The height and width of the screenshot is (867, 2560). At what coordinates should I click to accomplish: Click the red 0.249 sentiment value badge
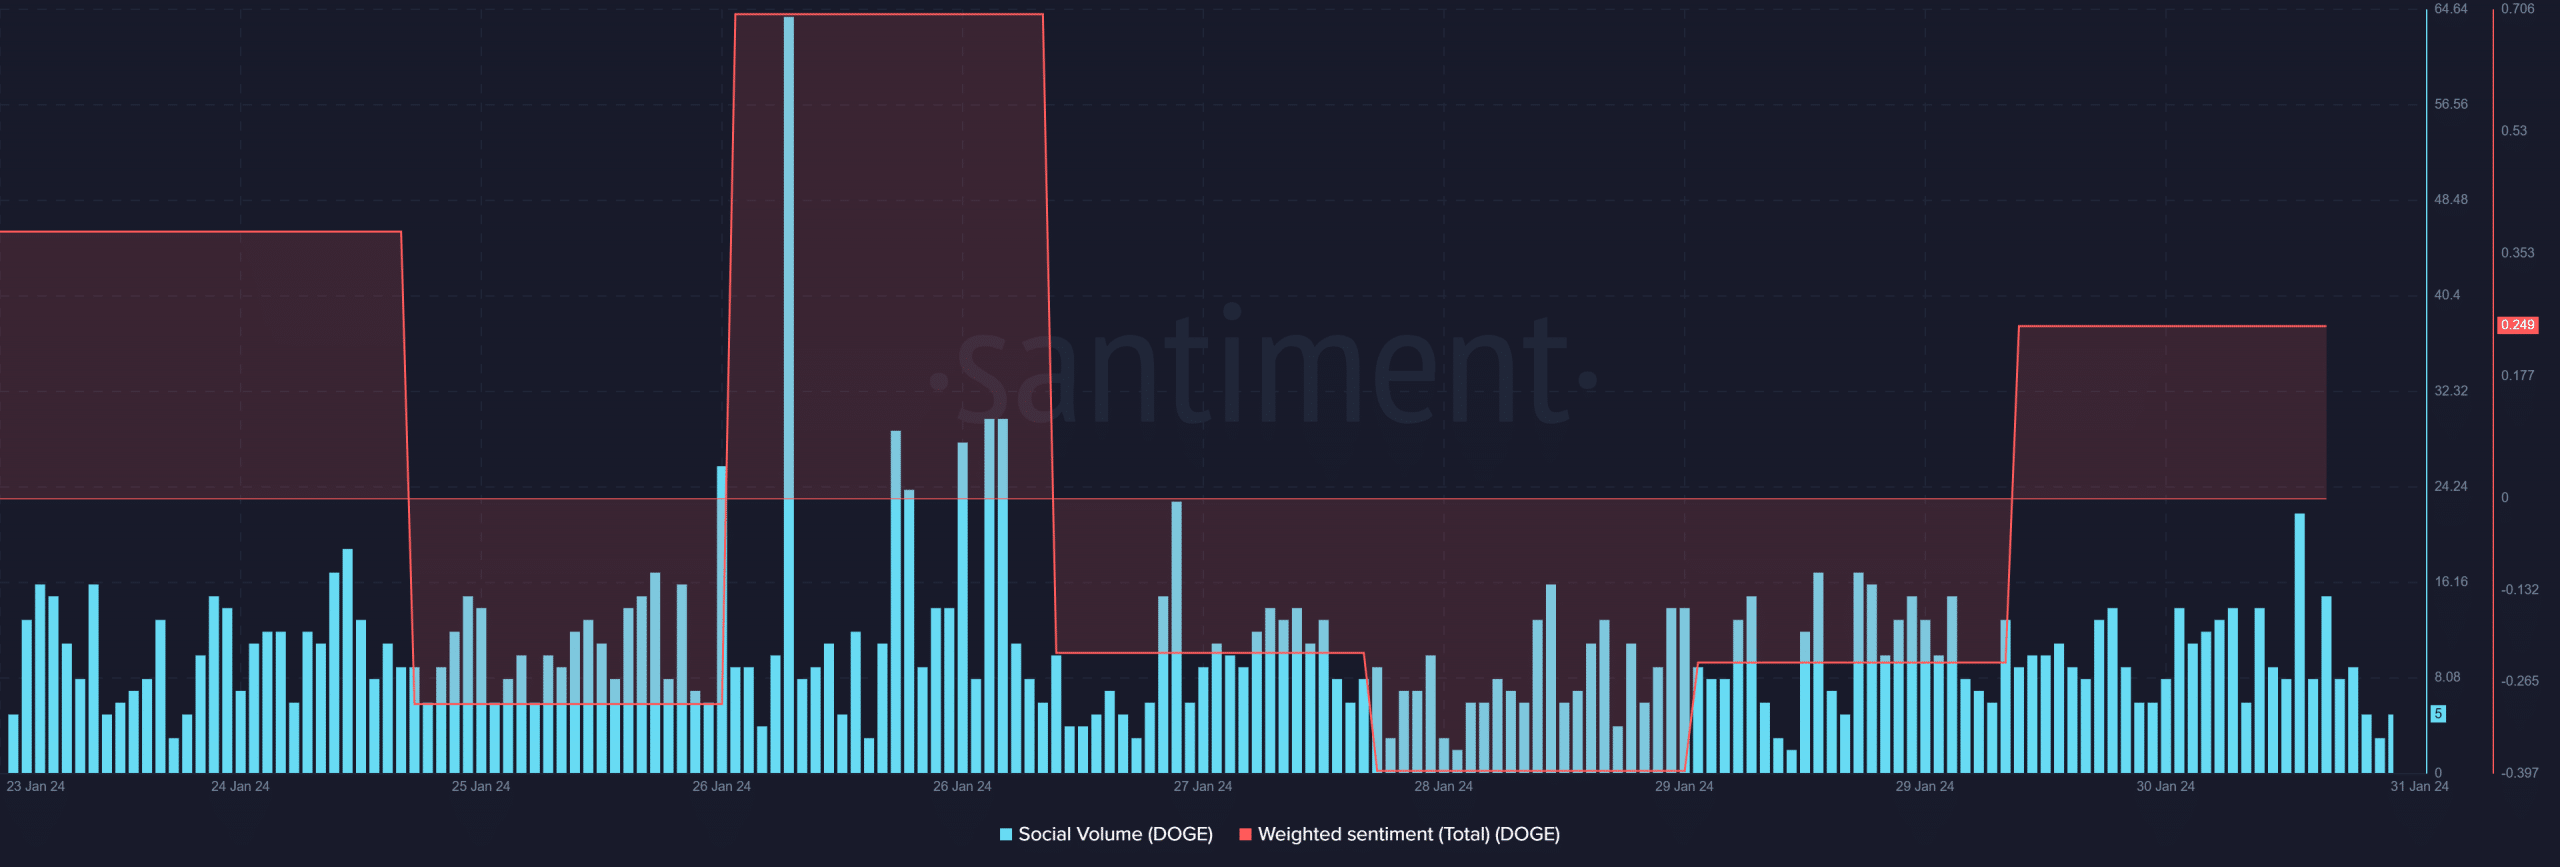(x=2517, y=325)
